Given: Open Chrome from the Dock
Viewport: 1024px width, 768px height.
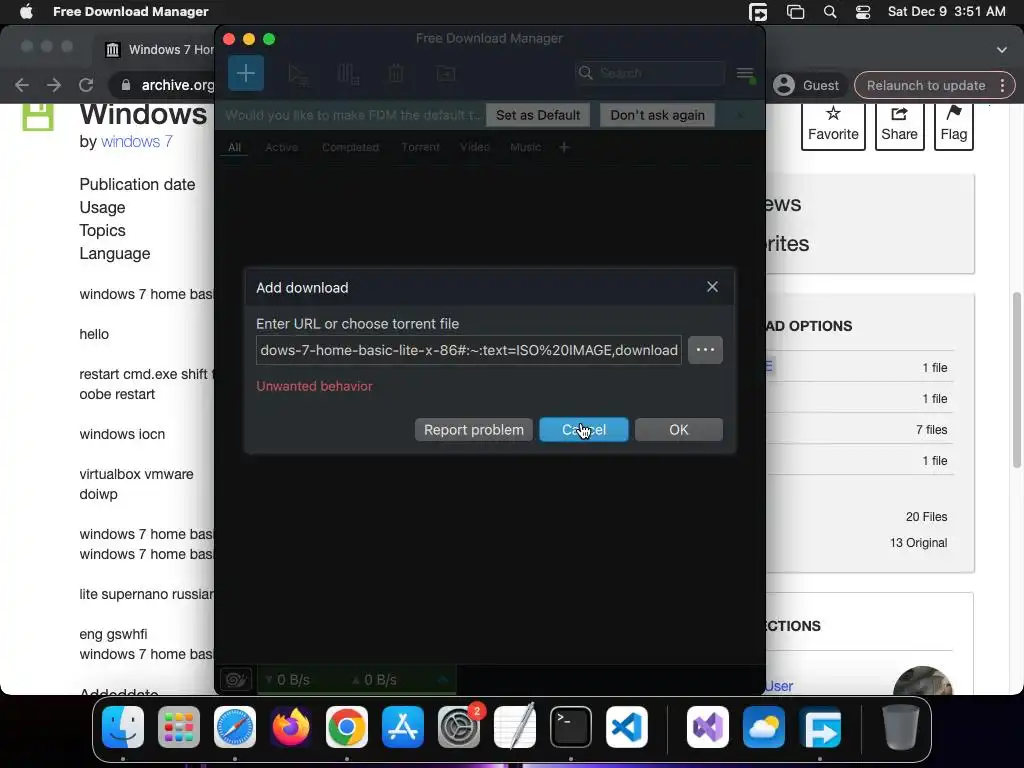Looking at the screenshot, I should click(347, 727).
